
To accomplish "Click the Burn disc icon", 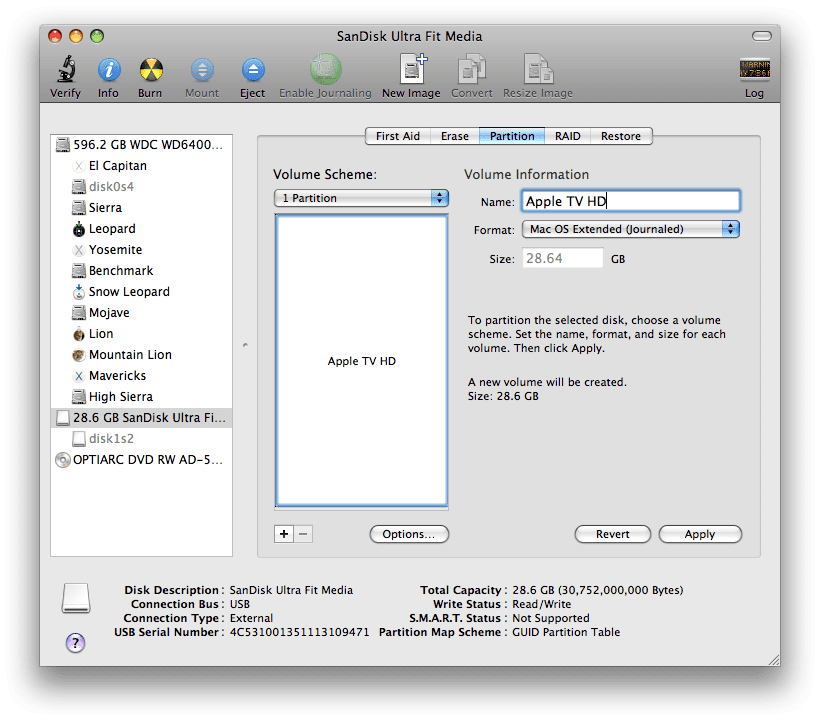I will point(150,71).
